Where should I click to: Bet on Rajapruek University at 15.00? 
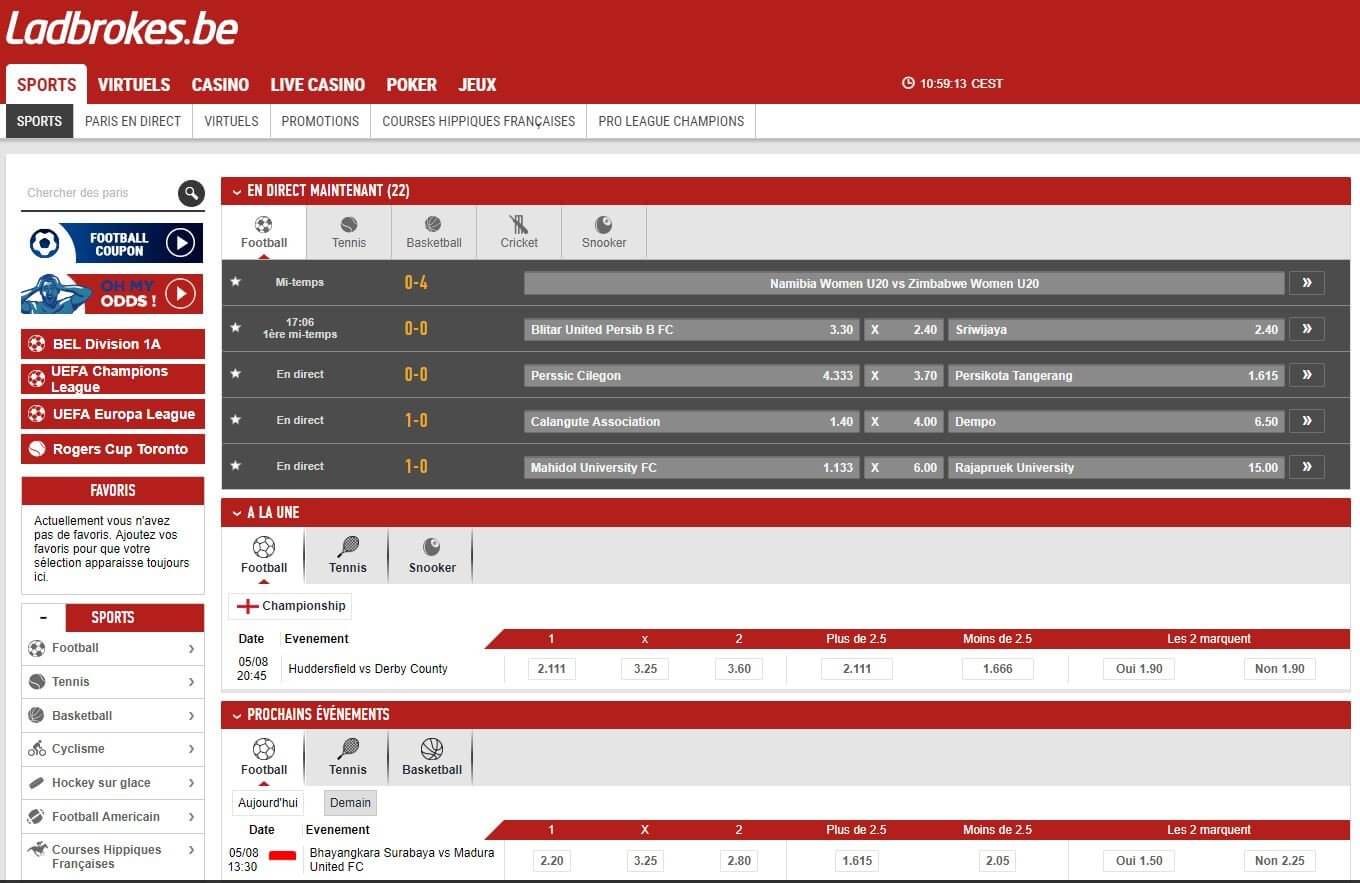(x=1115, y=467)
